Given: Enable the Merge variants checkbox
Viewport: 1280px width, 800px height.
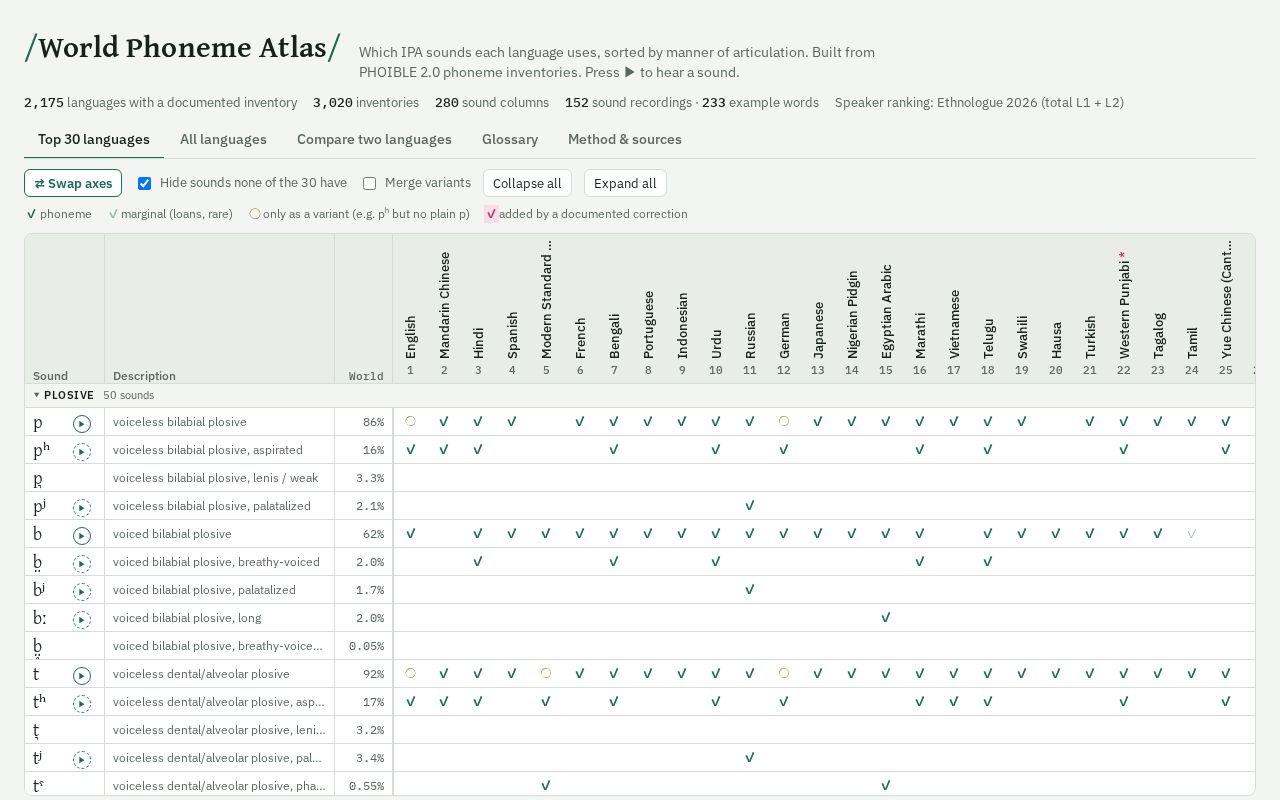Looking at the screenshot, I should (369, 183).
